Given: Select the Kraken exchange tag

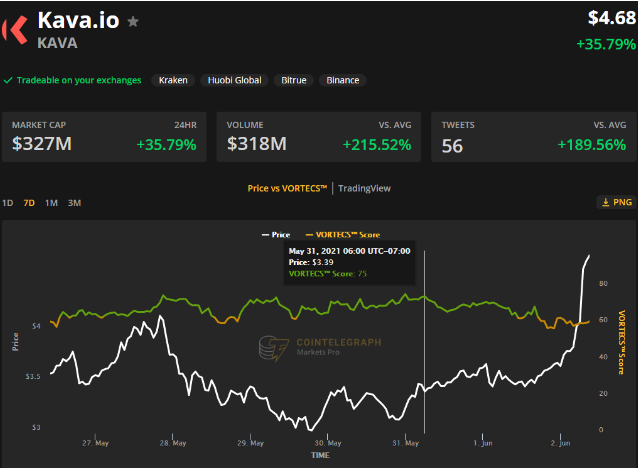Looking at the screenshot, I should click(x=173, y=80).
